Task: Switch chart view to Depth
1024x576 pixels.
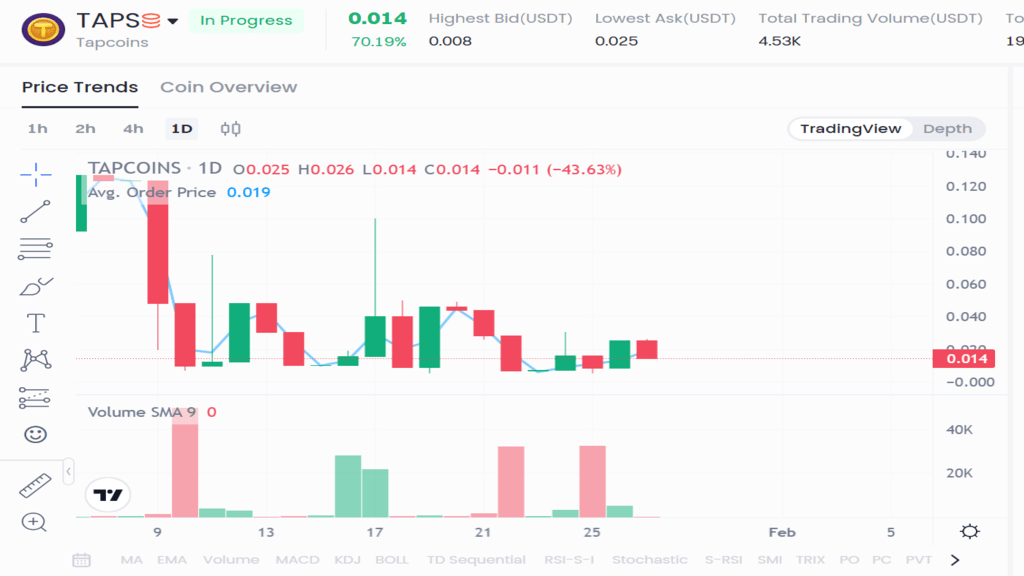Action: pos(947,129)
